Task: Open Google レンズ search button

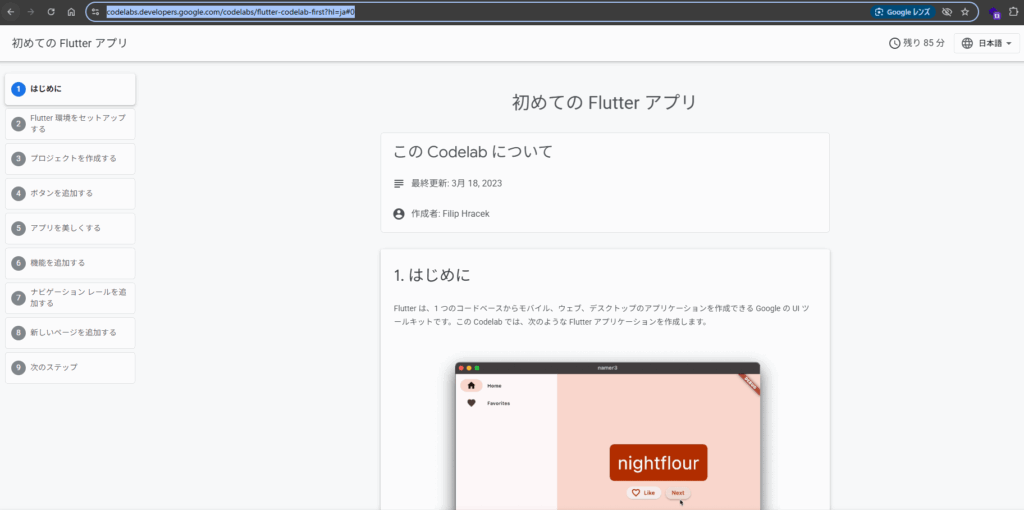Action: [904, 12]
